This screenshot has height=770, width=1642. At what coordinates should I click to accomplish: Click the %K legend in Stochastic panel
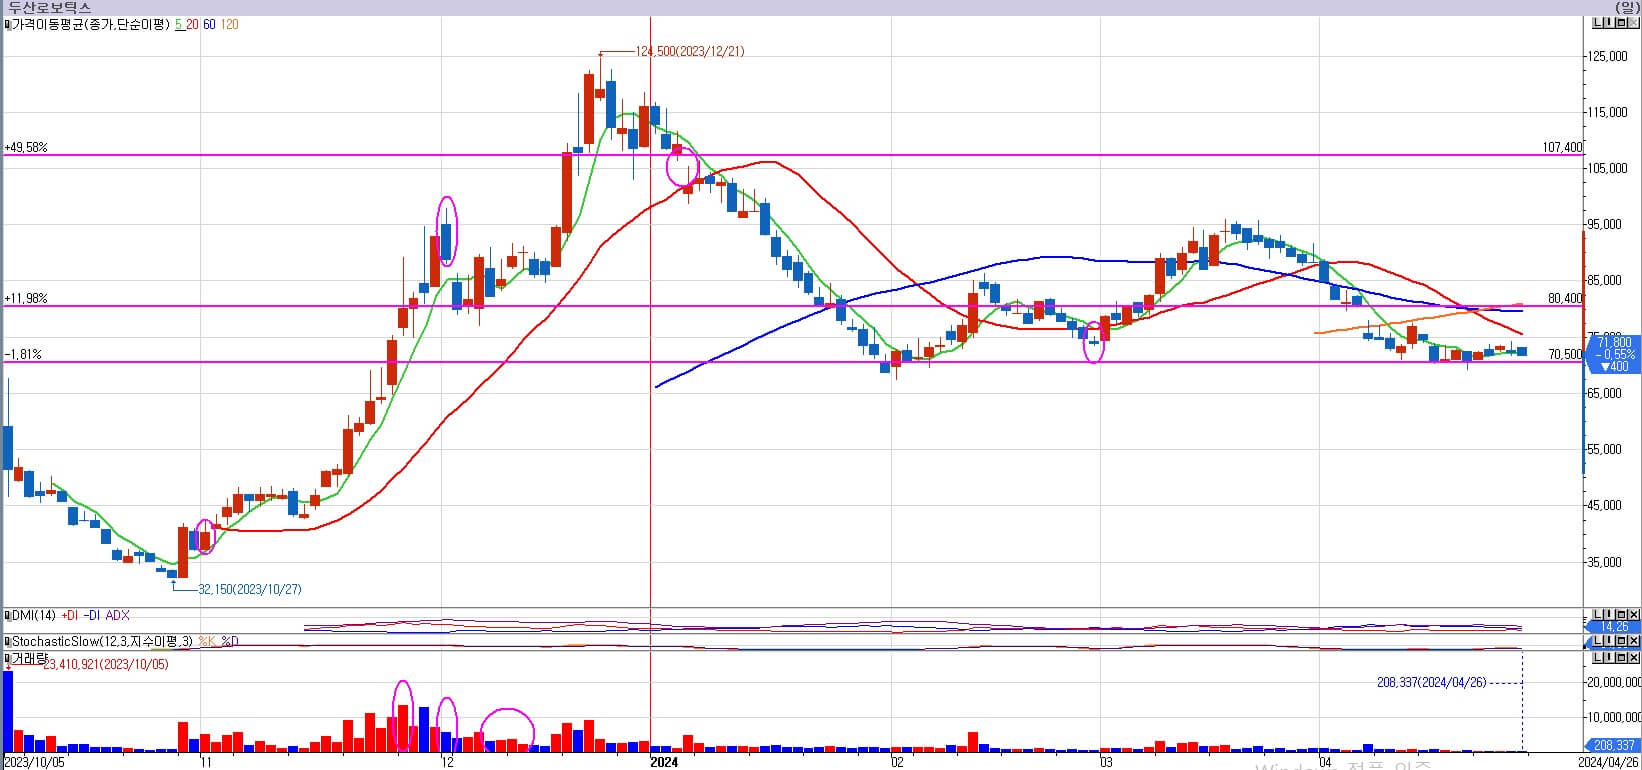coord(207,641)
